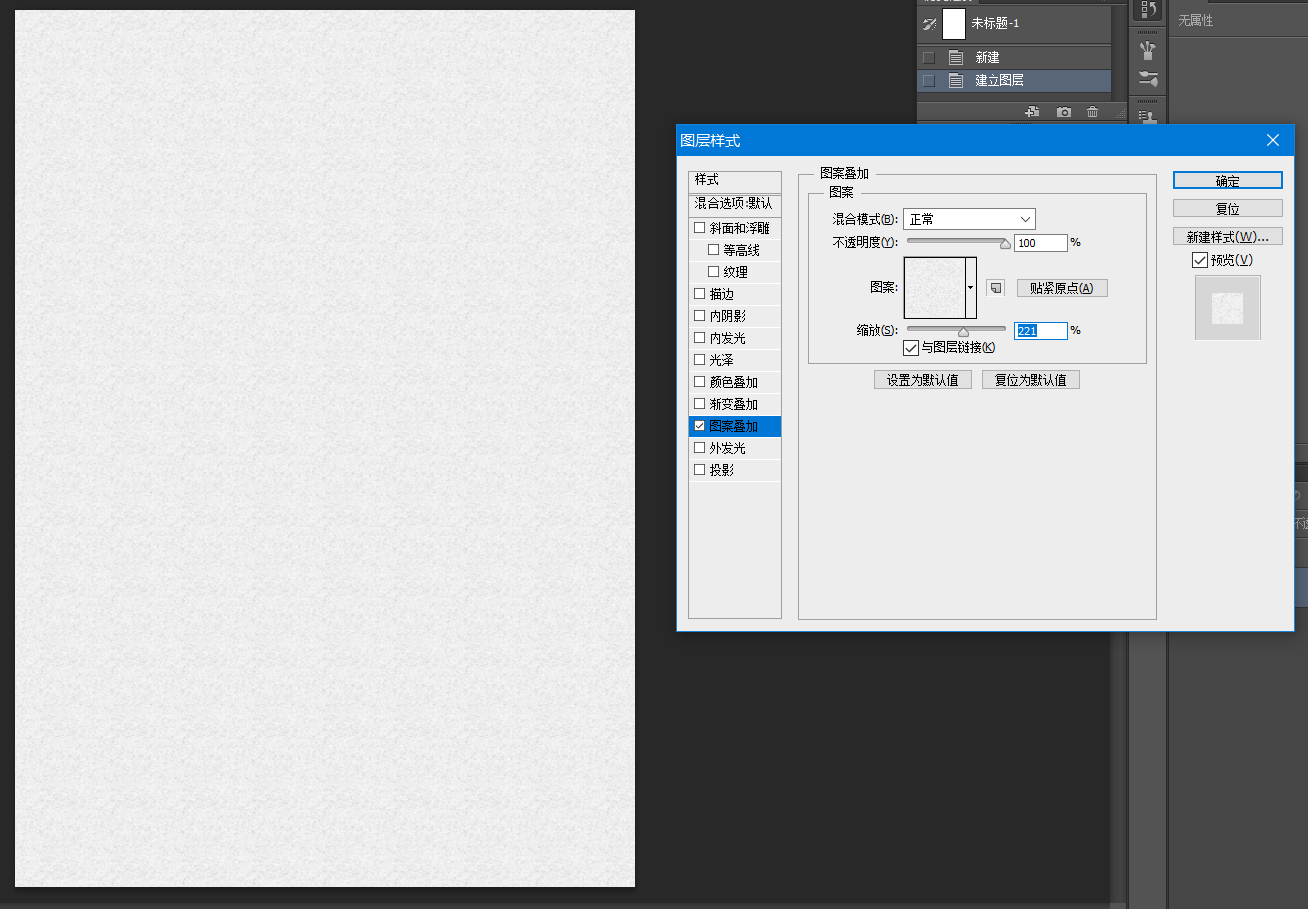Click the 新建样式(W)... button
This screenshot has width=1308, height=909.
[1228, 237]
